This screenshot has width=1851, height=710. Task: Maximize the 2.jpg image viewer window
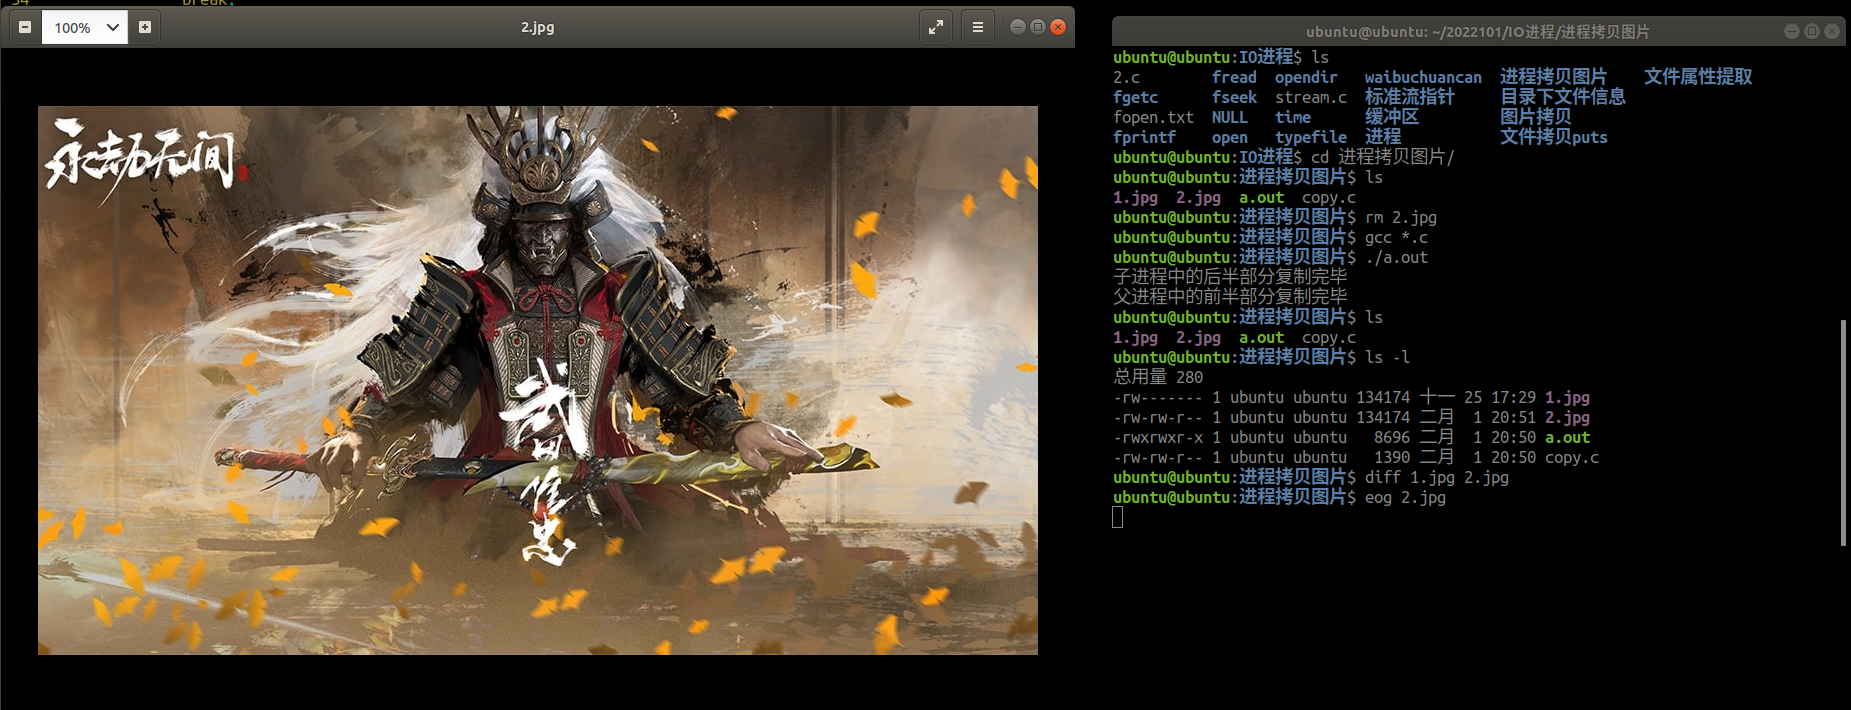tap(1038, 27)
